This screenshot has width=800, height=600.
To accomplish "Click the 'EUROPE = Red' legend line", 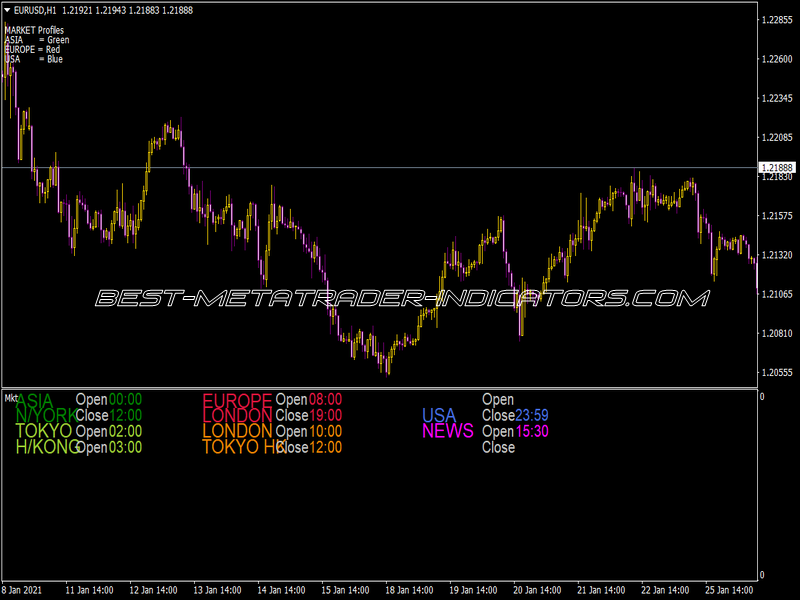I will 32,49.
